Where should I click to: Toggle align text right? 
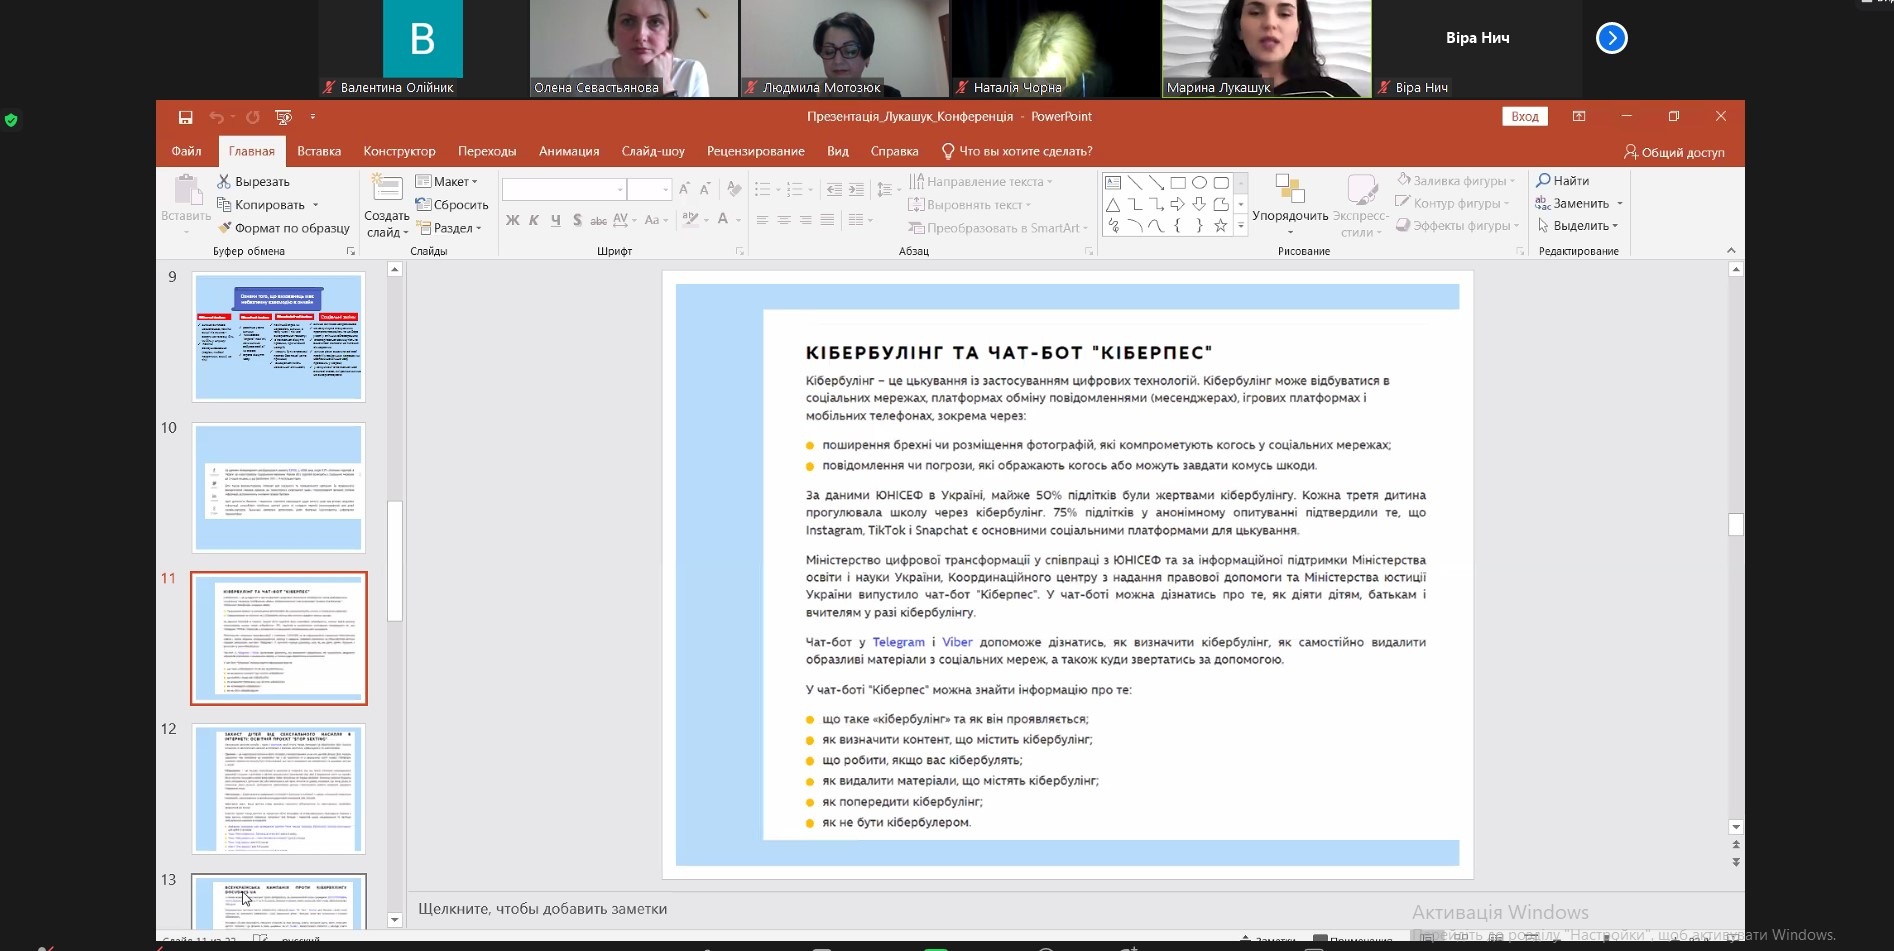pyautogui.click(x=806, y=220)
